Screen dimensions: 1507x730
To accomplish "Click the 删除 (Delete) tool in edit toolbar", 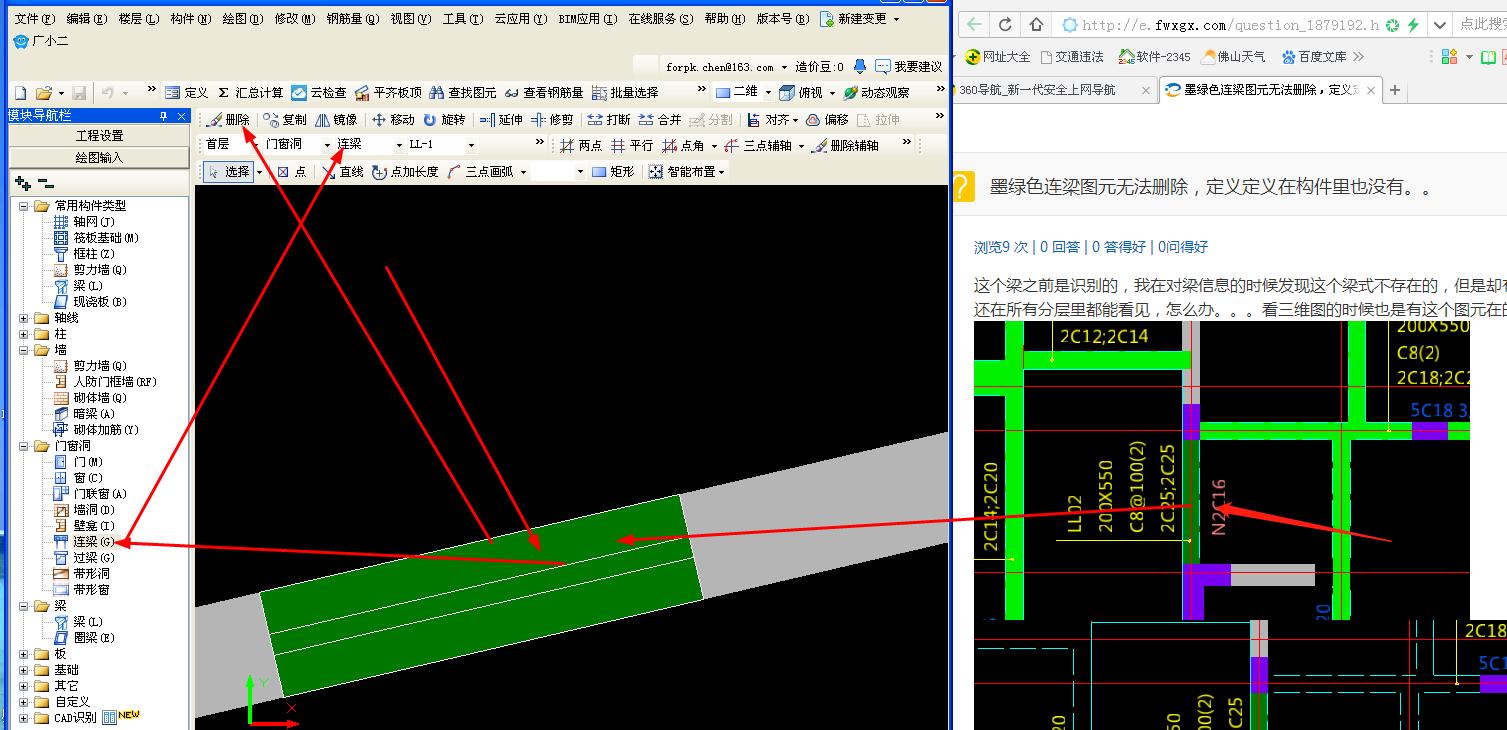I will [x=229, y=120].
